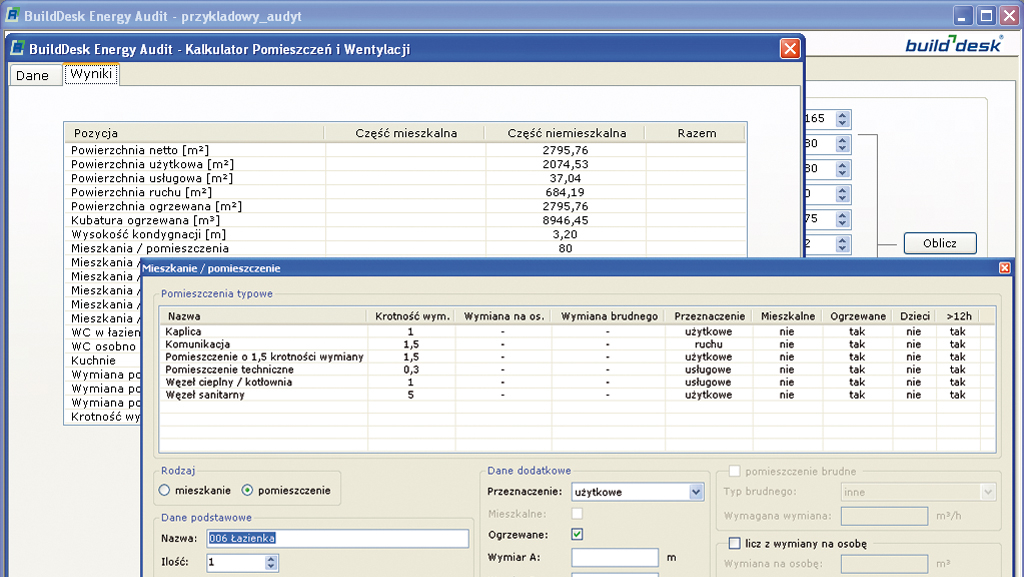Select the Pomieszczenie techniczne row
This screenshot has height=577, width=1024.
click(x=577, y=369)
